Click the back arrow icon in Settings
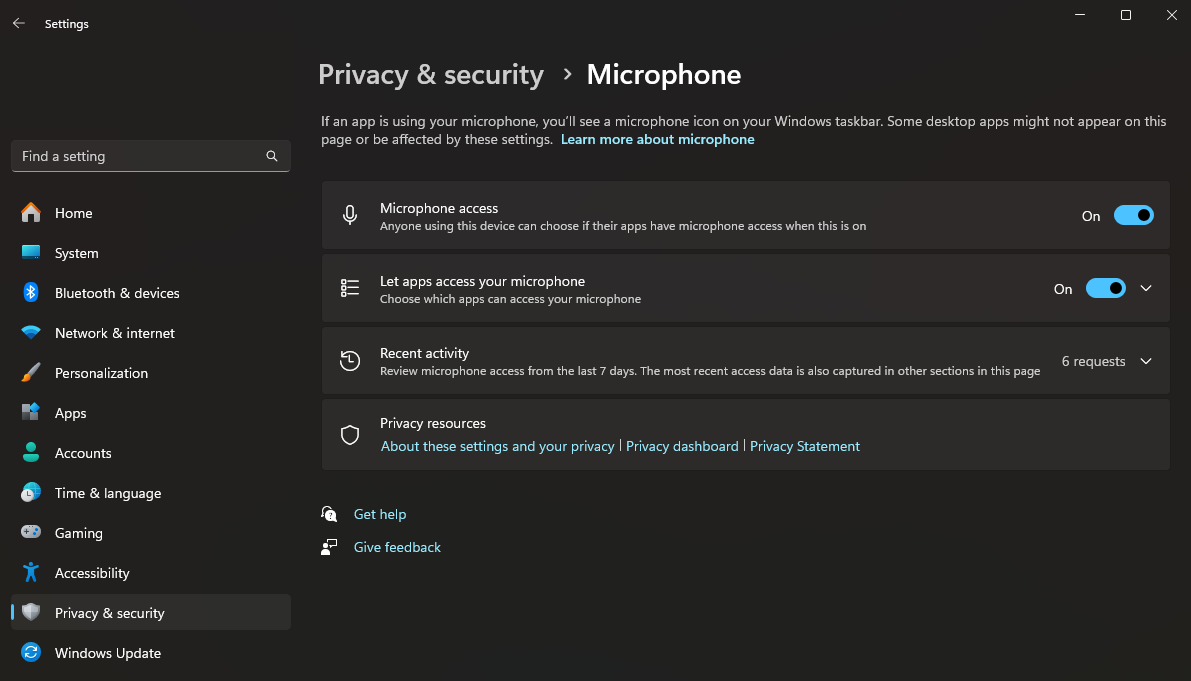 pos(19,23)
